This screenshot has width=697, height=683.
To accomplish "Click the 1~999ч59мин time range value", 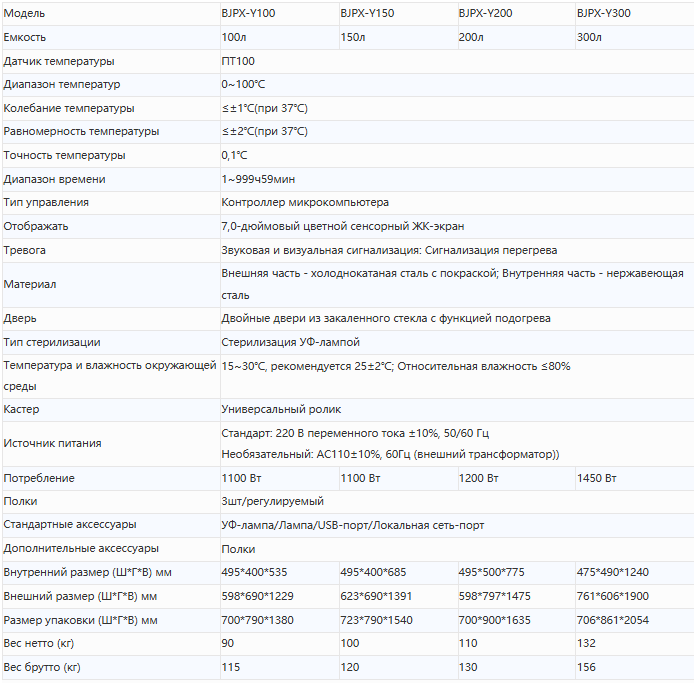I will [x=258, y=179].
